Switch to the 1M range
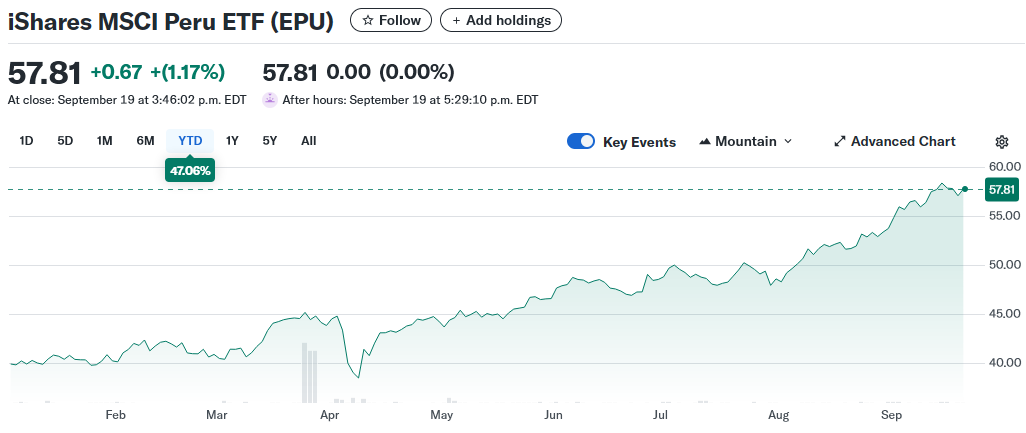The image size is (1026, 433). point(104,141)
